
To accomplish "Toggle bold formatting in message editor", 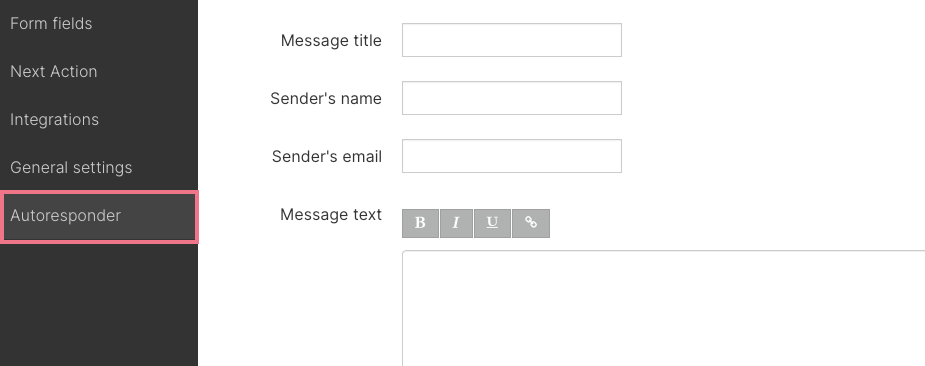I will tap(420, 223).
